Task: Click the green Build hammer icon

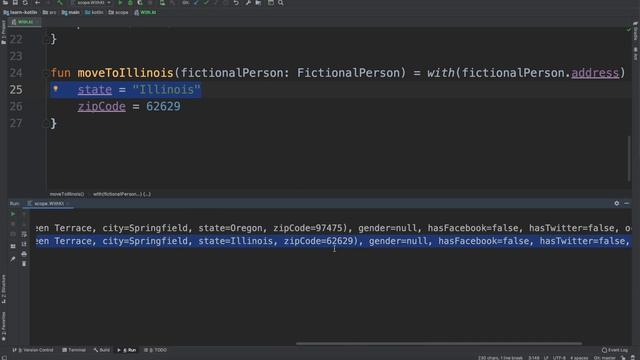Action: tap(60, 2)
